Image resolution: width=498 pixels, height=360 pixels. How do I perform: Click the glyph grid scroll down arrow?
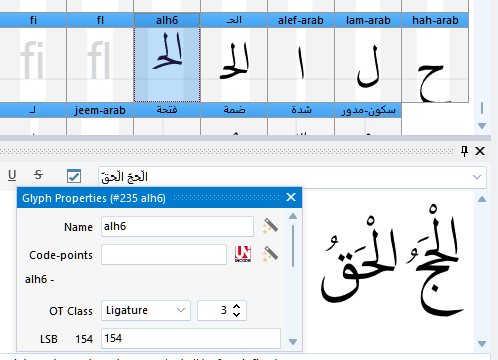click(482, 126)
